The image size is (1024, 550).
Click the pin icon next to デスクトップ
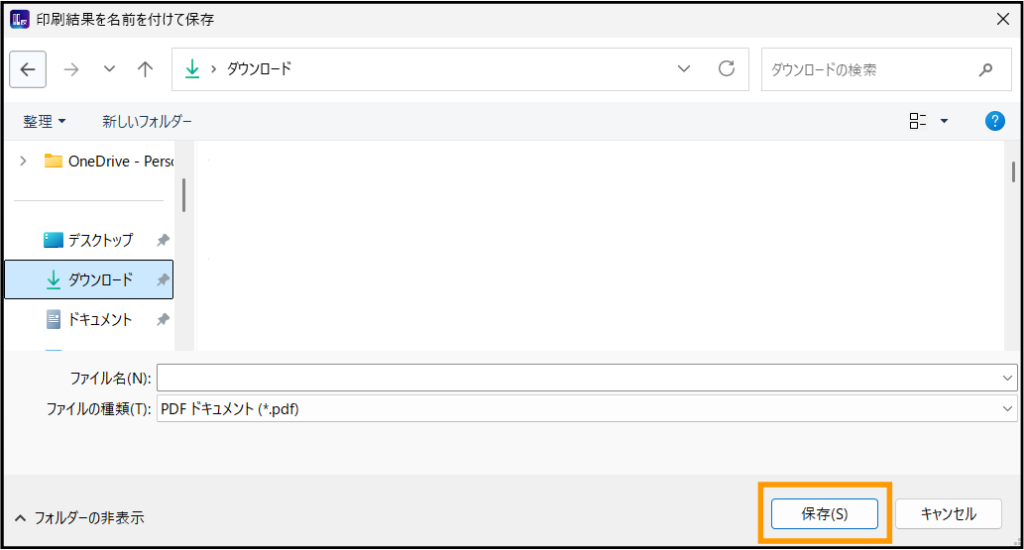[162, 240]
